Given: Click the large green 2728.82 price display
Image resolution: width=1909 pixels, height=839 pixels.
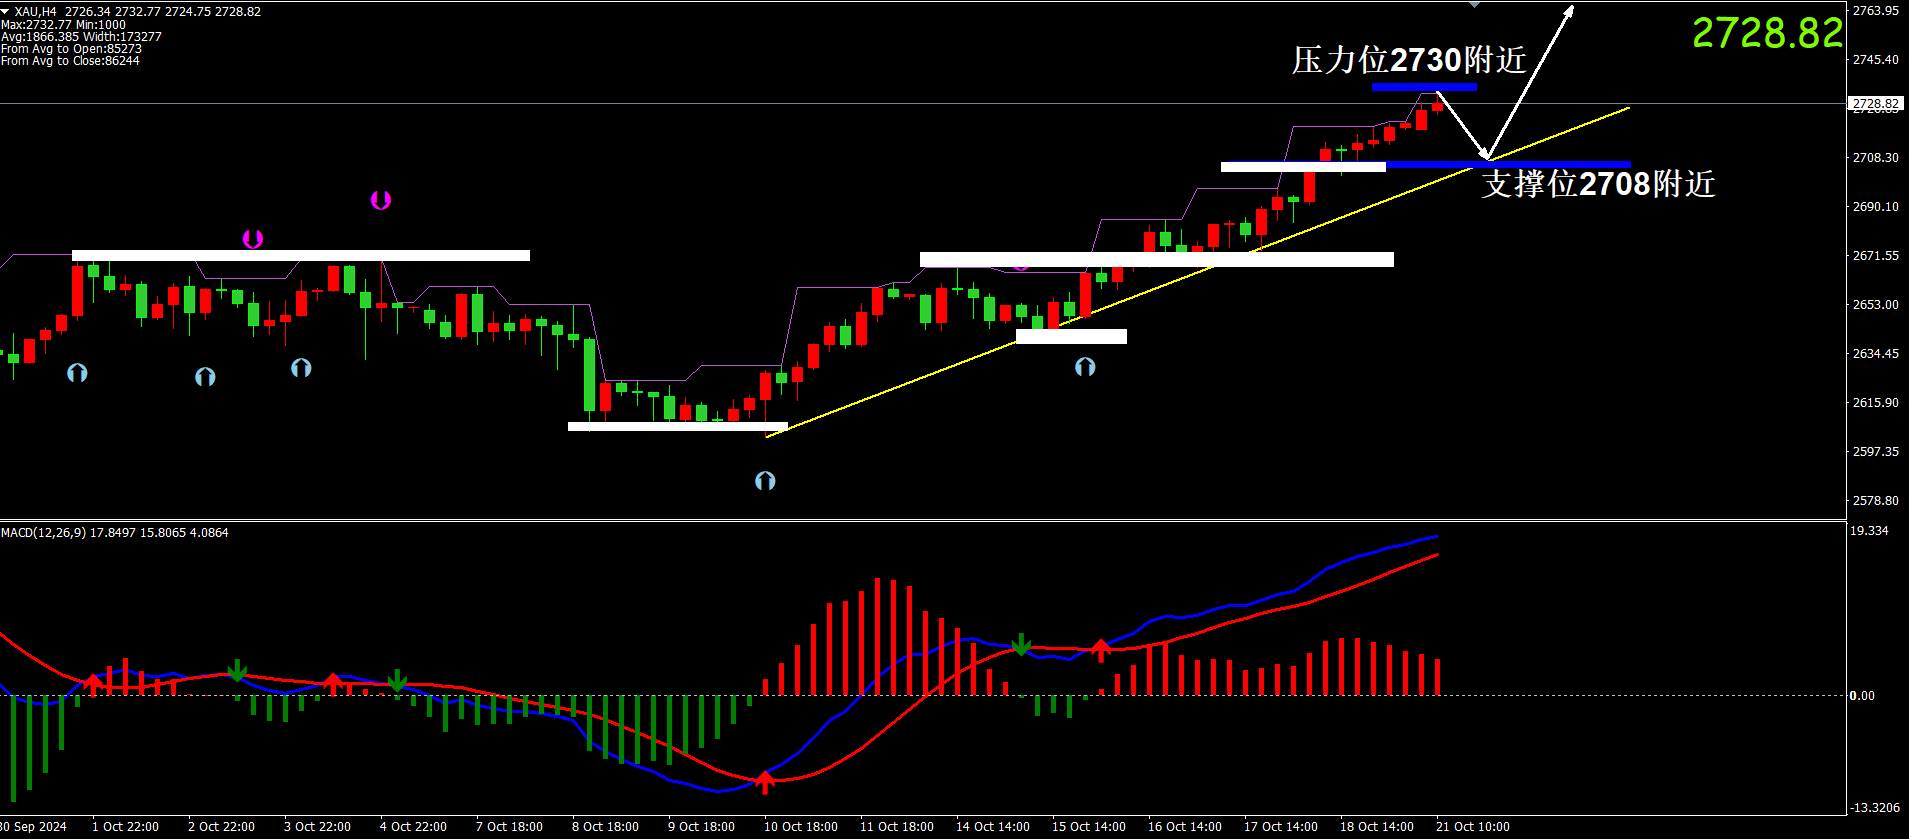Looking at the screenshot, I should [x=1767, y=34].
